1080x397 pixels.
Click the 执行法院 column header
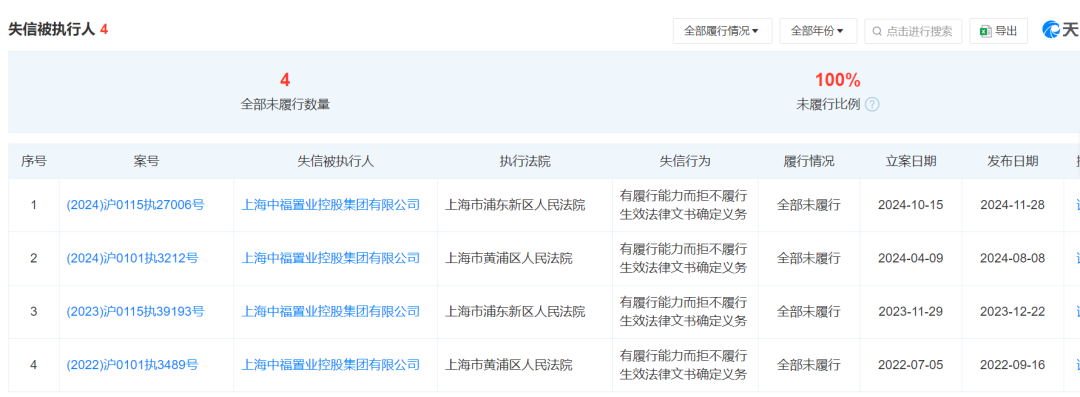pyautogui.click(x=525, y=161)
